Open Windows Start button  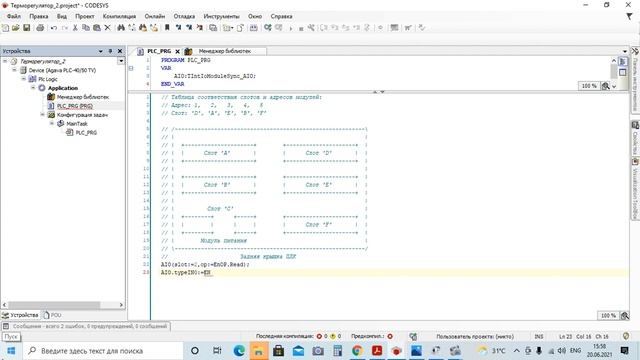[11, 351]
